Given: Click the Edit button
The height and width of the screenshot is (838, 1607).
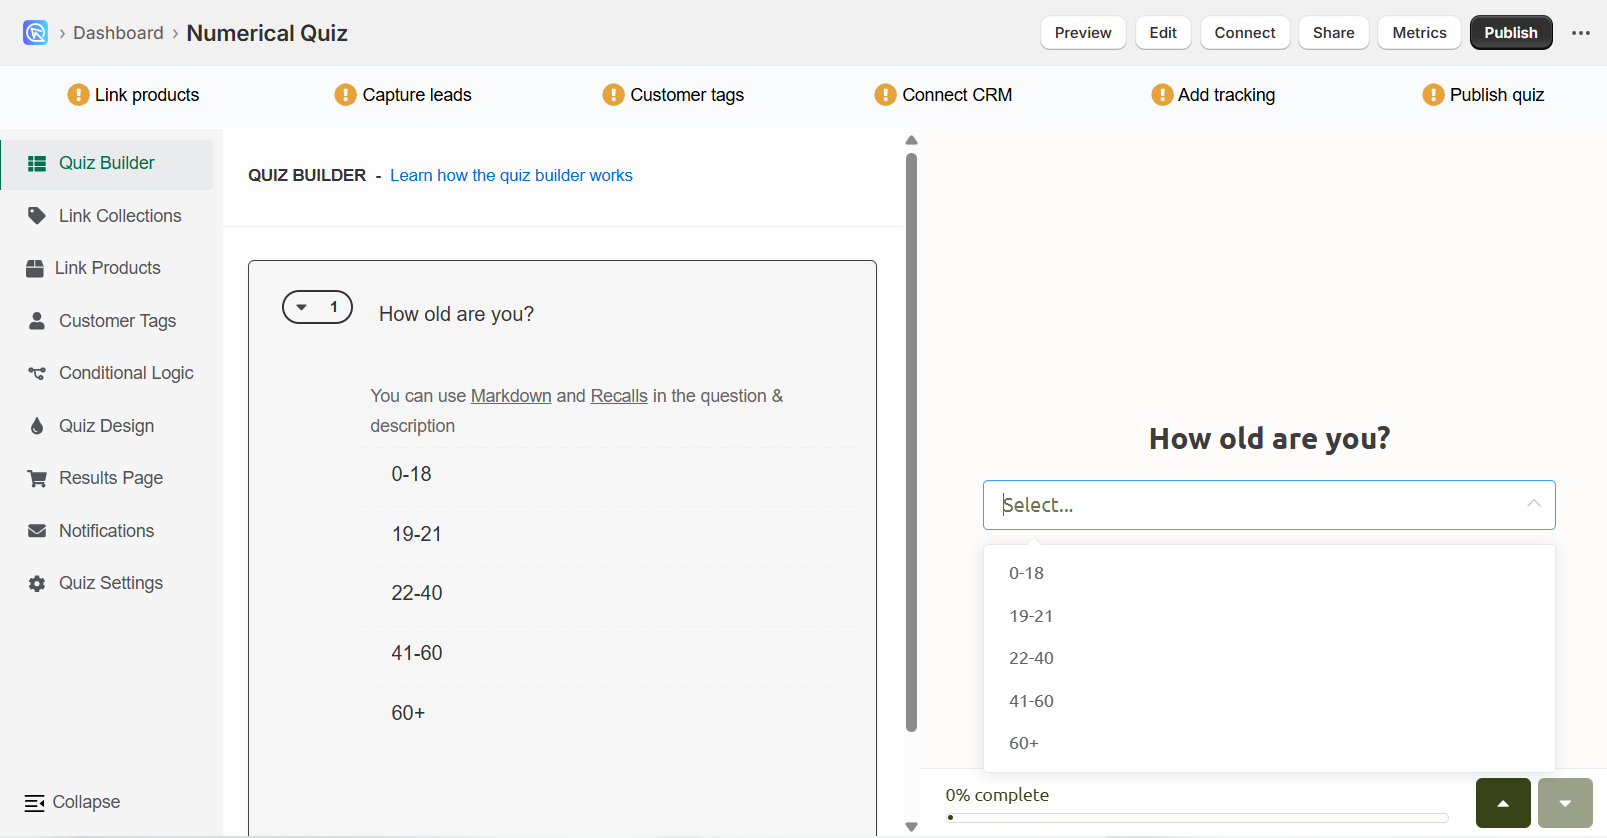Looking at the screenshot, I should tap(1163, 33).
